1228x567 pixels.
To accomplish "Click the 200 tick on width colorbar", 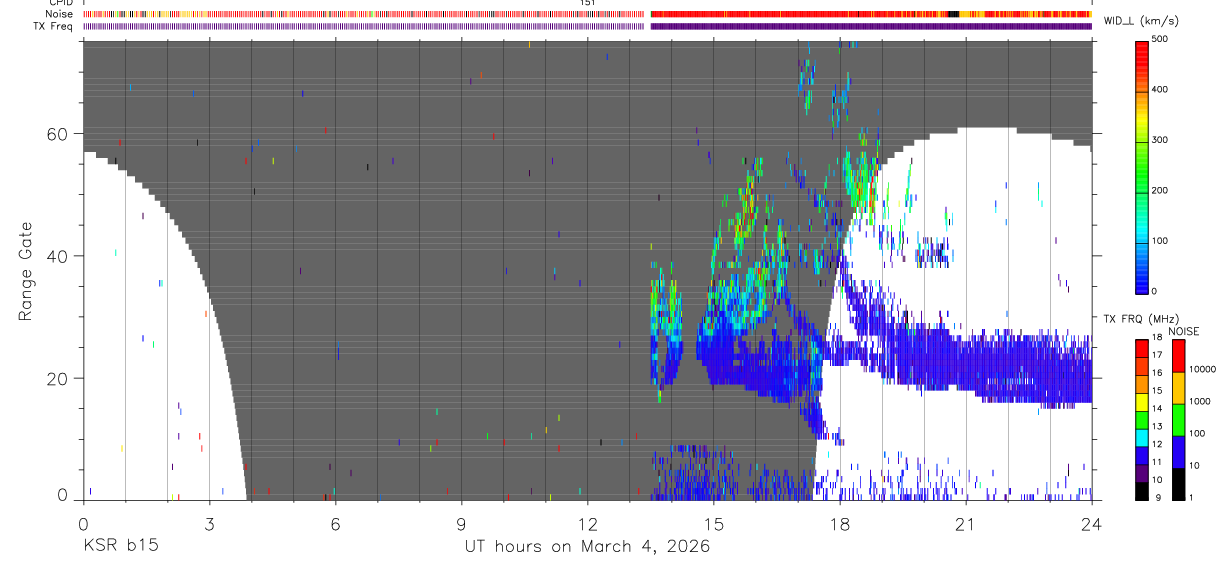I will (1160, 190).
